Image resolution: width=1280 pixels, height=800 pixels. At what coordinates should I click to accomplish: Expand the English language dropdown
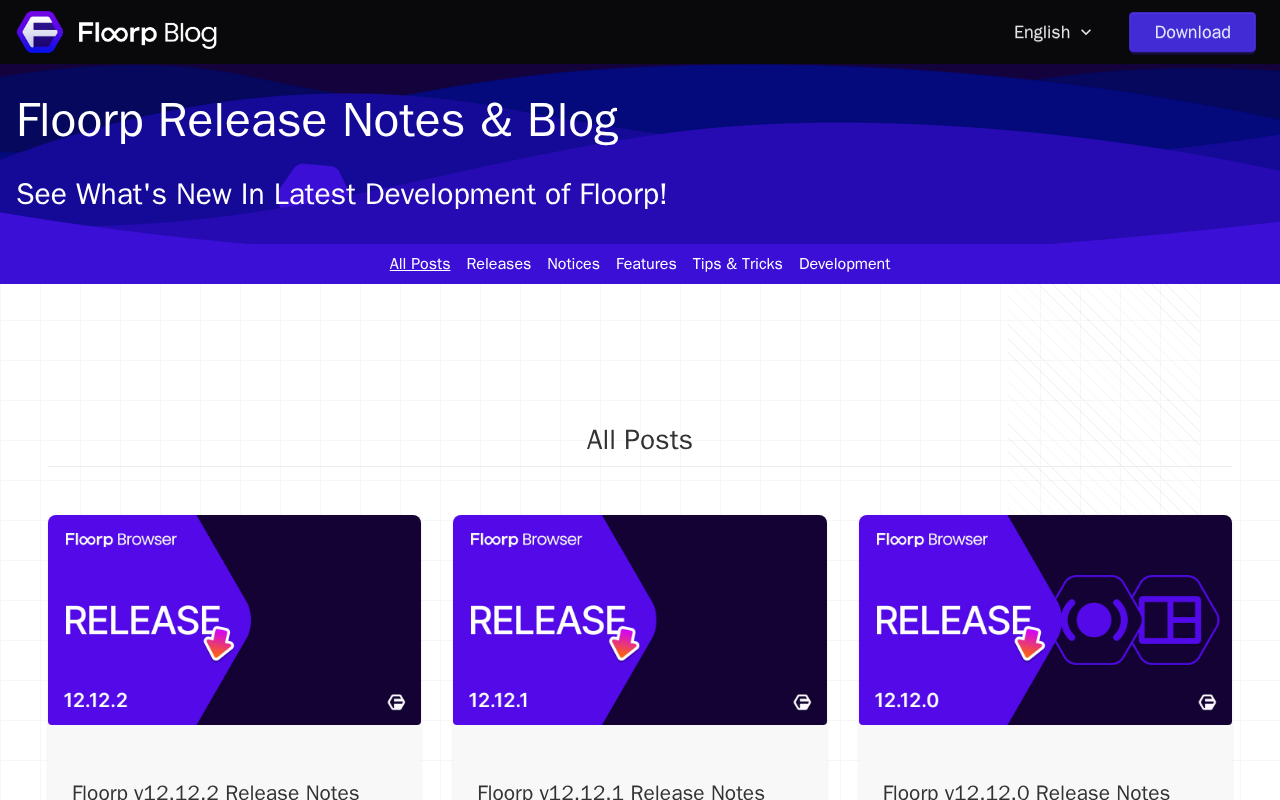point(1053,32)
